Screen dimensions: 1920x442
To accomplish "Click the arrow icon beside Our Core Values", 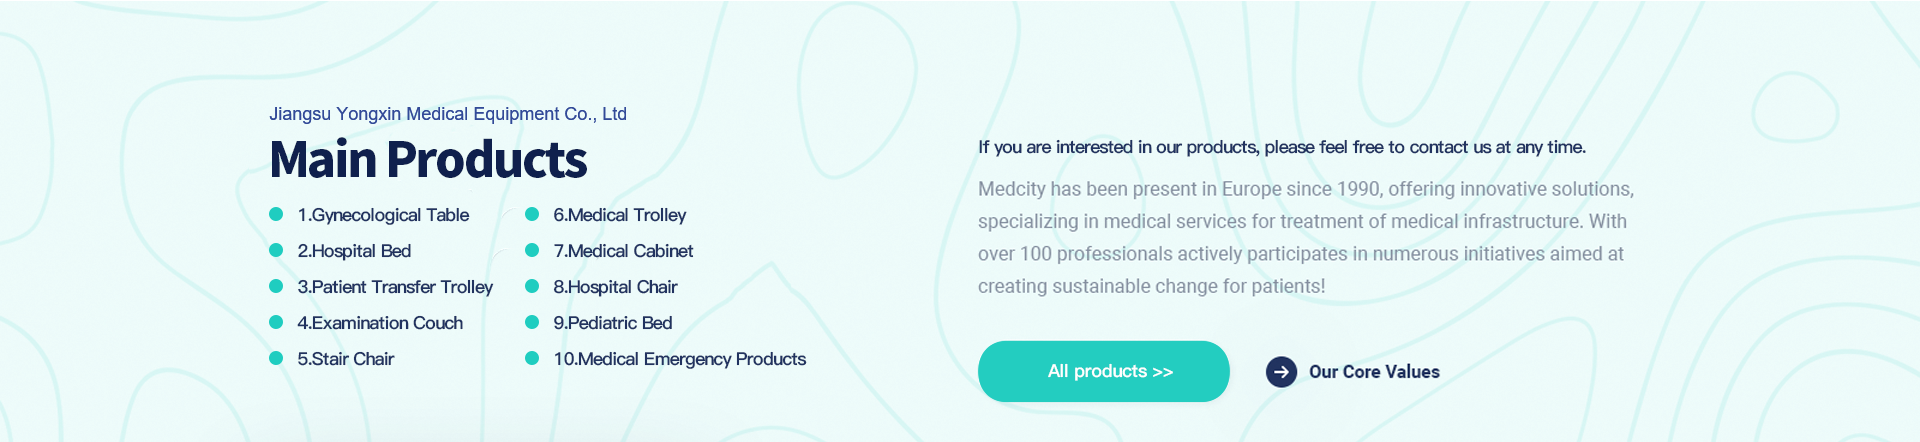I will click(1281, 372).
